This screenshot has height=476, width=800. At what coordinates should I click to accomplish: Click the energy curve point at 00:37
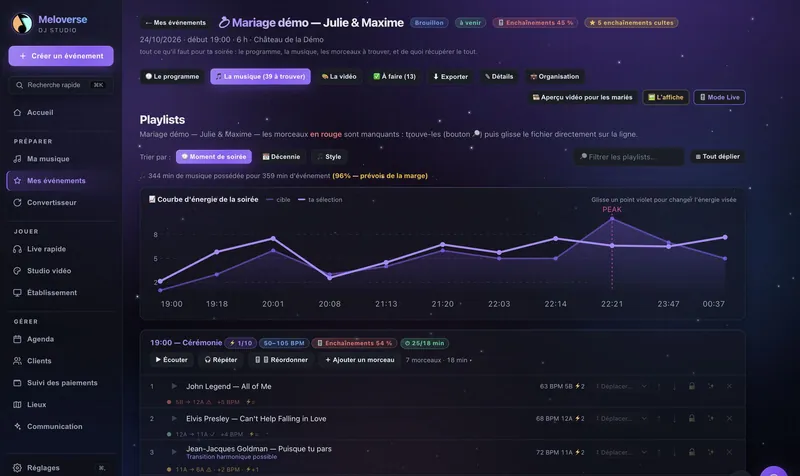tap(724, 237)
